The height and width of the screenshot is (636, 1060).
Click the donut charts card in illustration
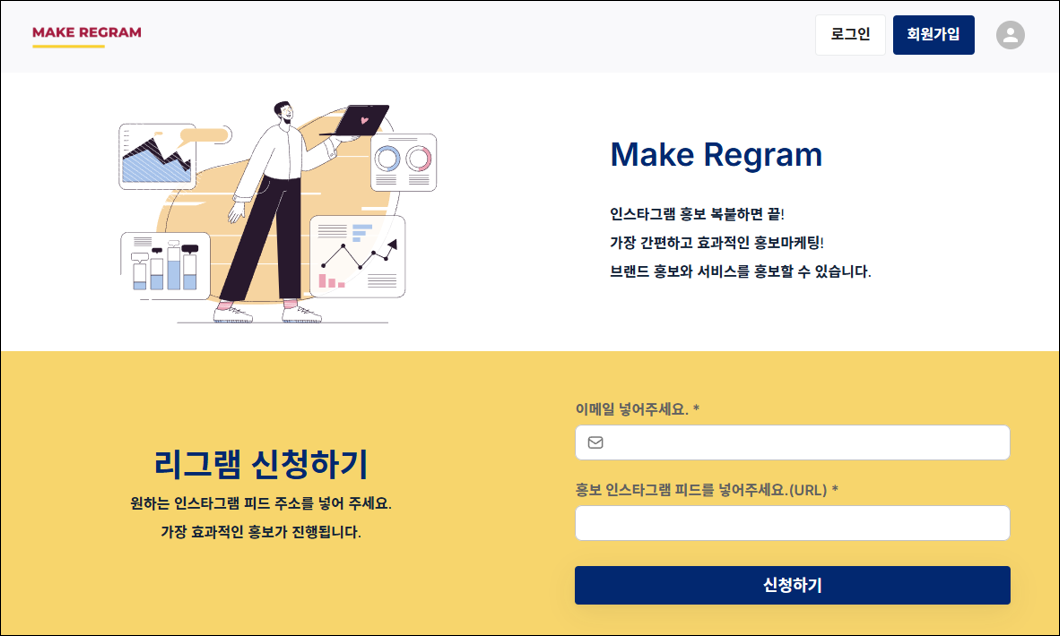(x=404, y=162)
